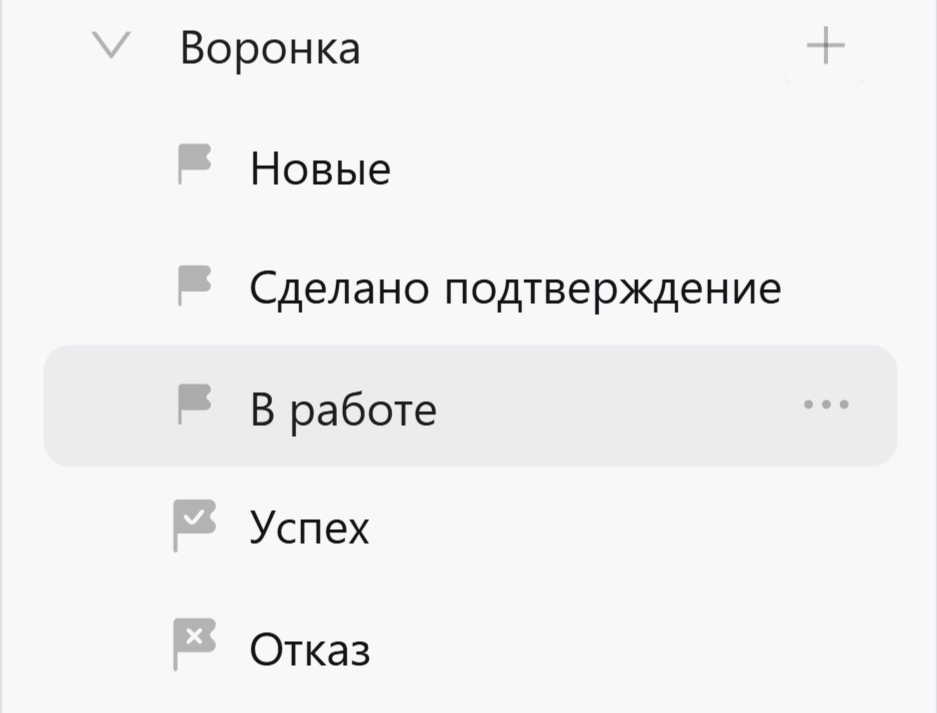Viewport: 937px width, 713px height.
Task: Click the word подтверждение in the stage list
Action: click(x=612, y=289)
